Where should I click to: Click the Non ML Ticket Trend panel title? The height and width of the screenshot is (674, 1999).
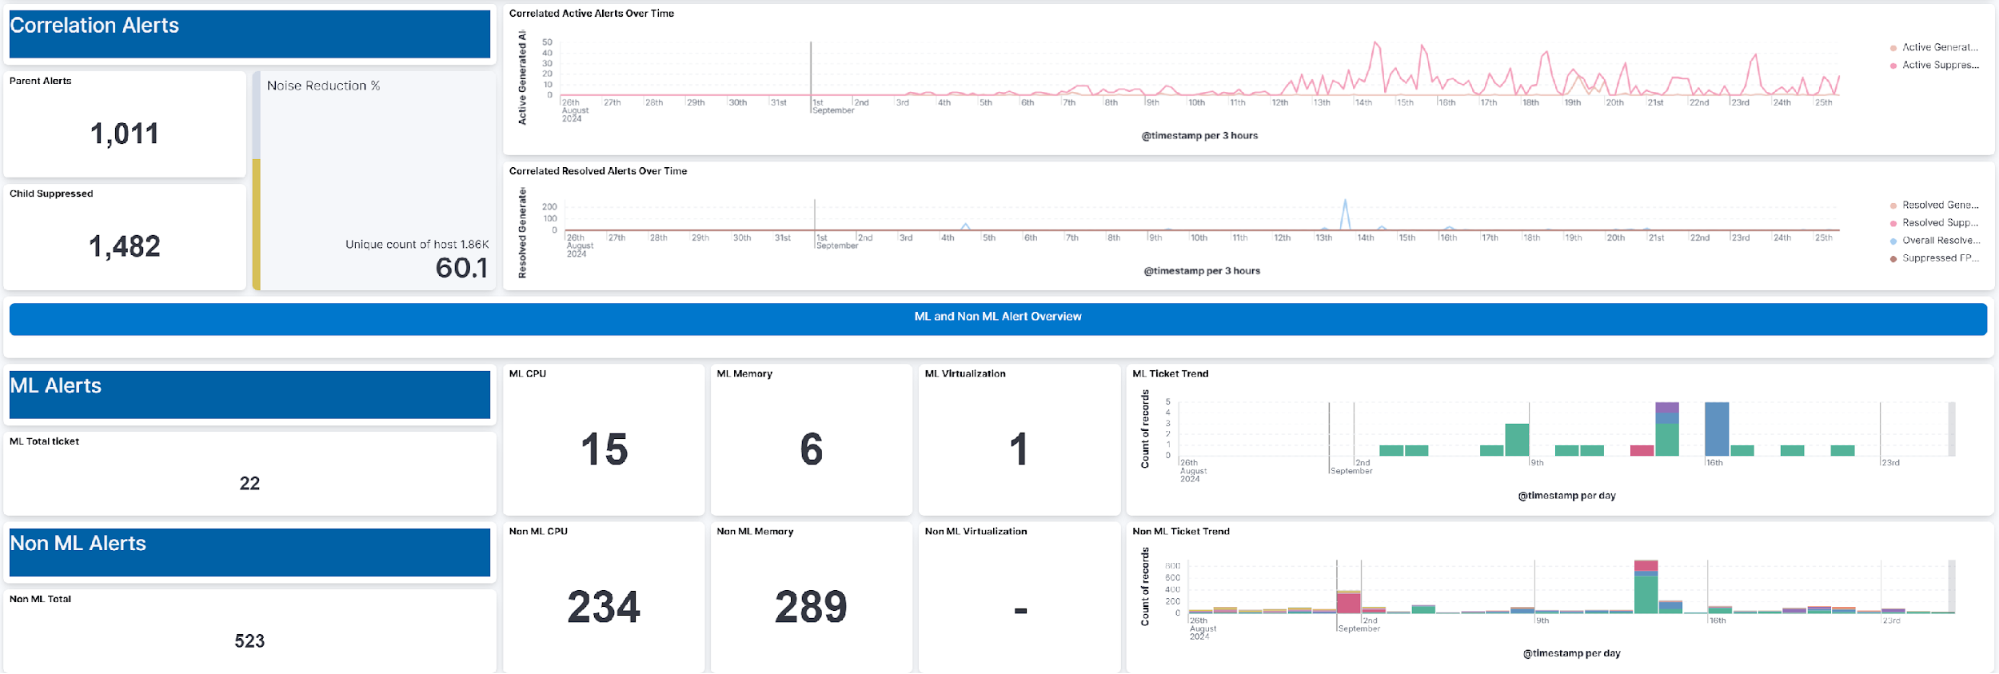click(1181, 532)
